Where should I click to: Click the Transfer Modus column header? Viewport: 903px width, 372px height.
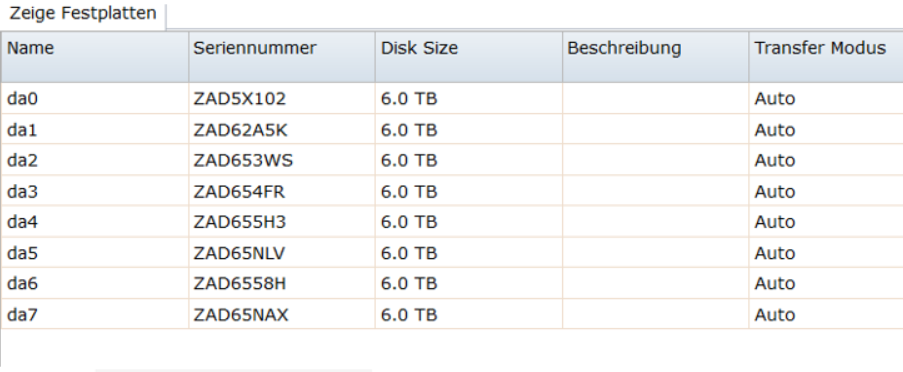click(826, 56)
